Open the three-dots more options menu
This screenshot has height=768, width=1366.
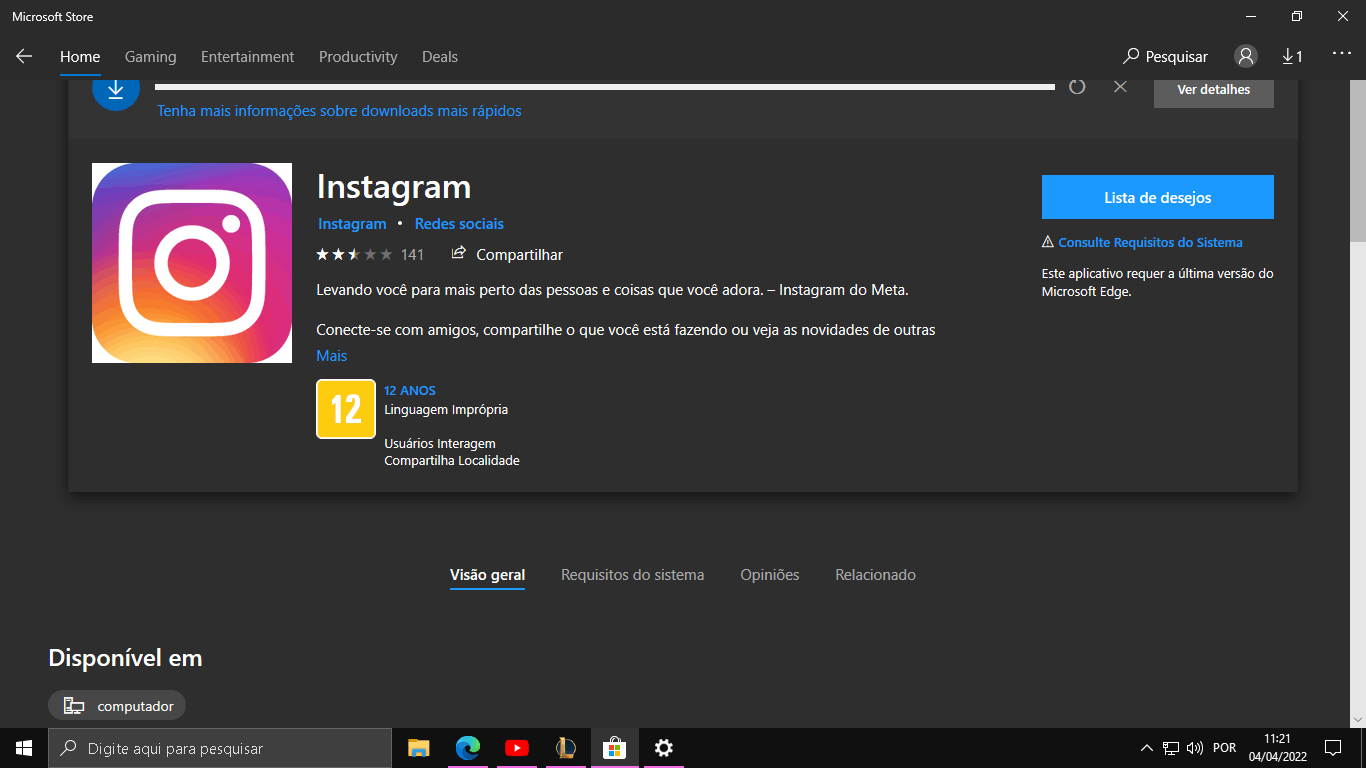pyautogui.click(x=1341, y=55)
